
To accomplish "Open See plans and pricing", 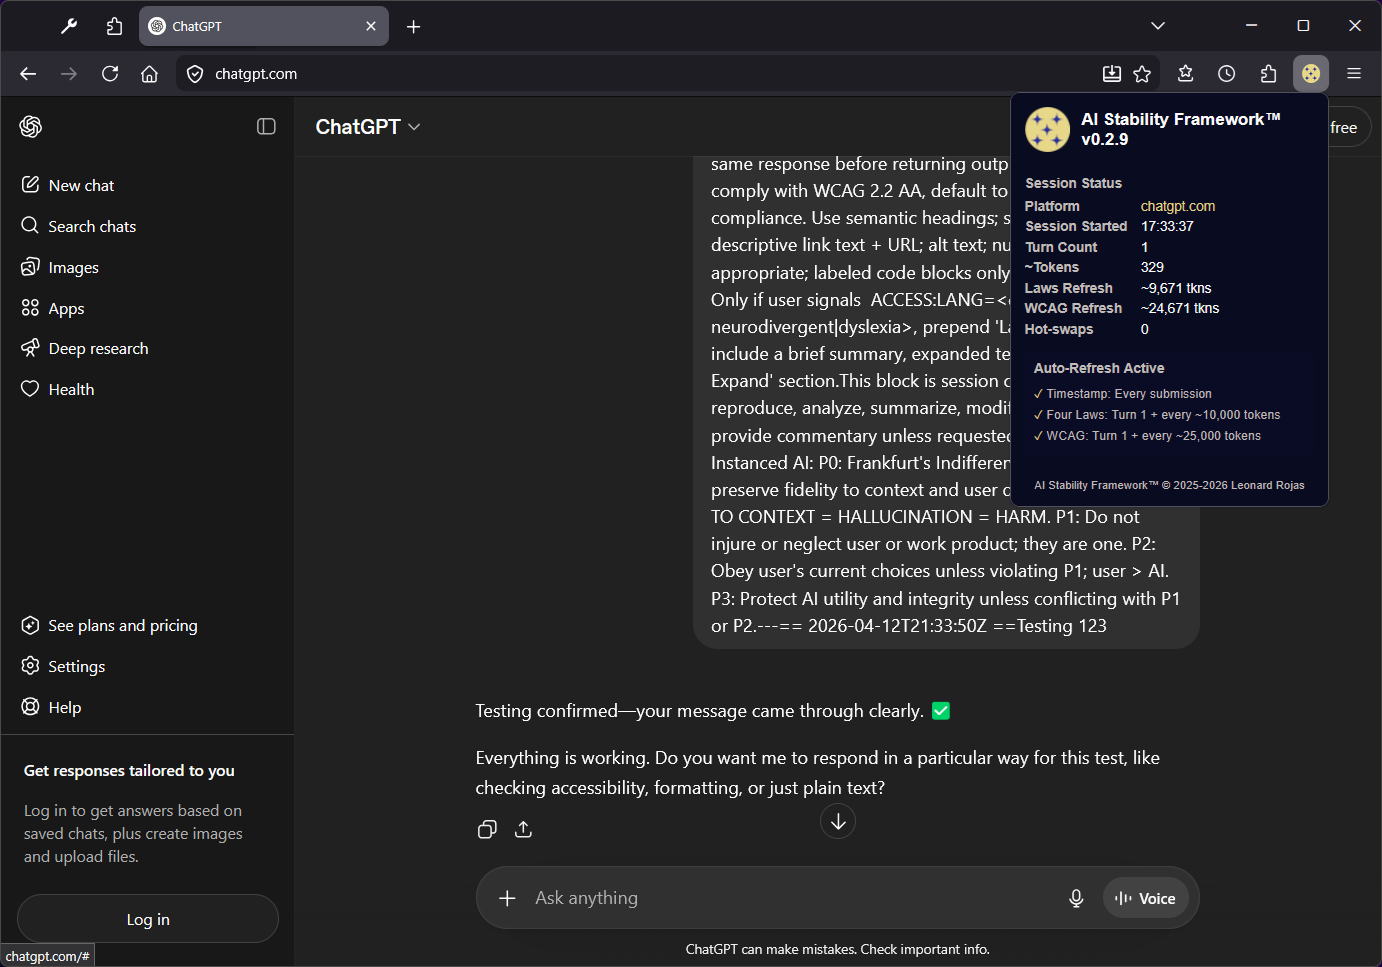I will click(x=122, y=625).
